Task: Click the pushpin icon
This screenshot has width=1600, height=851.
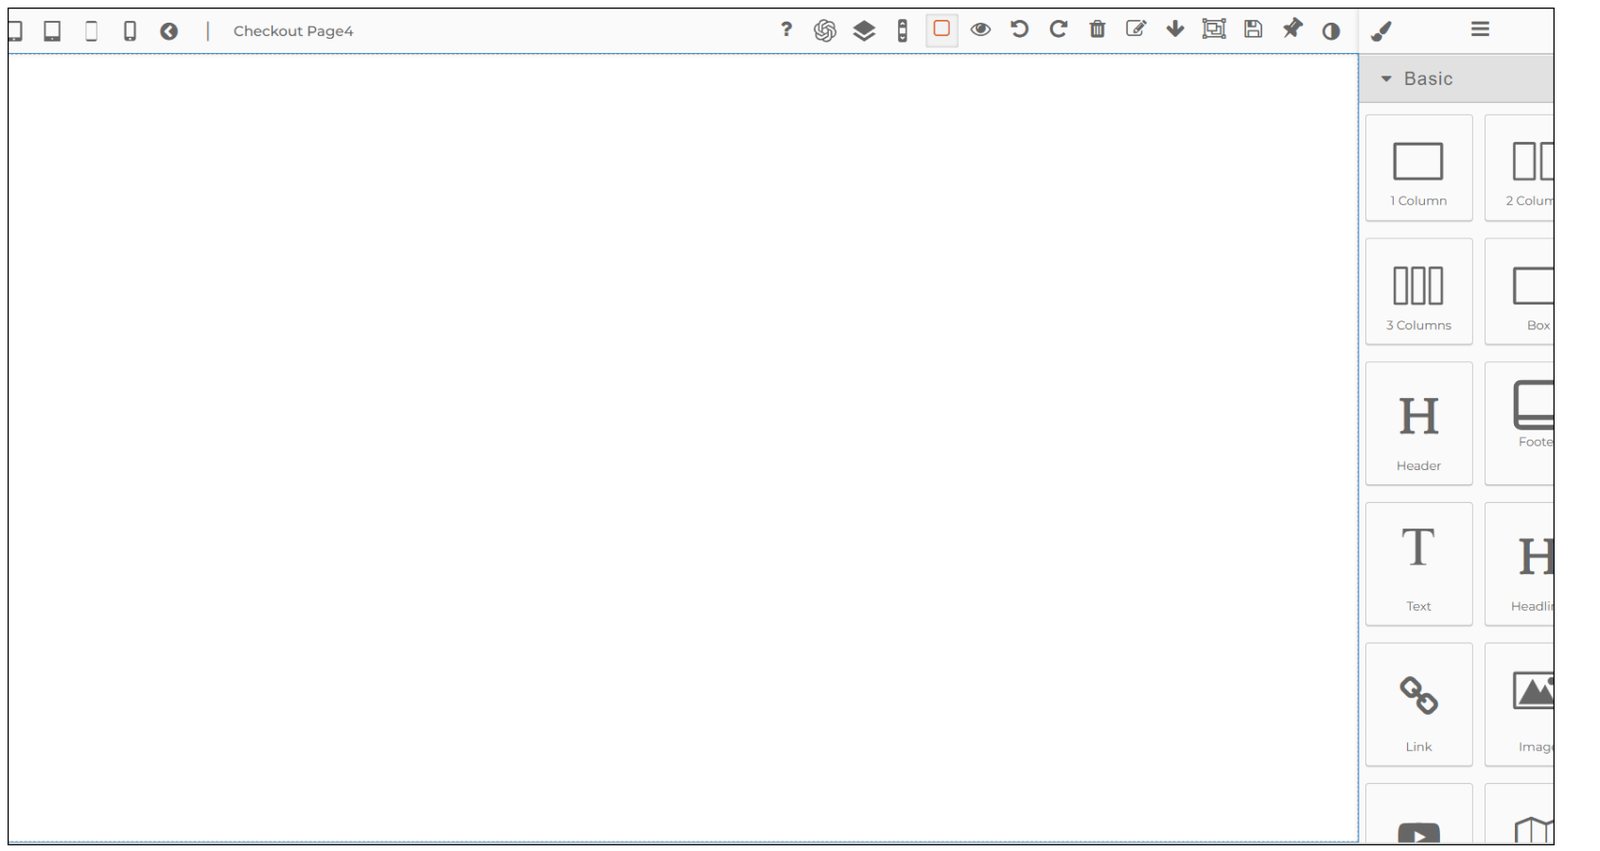Action: pyautogui.click(x=1292, y=28)
